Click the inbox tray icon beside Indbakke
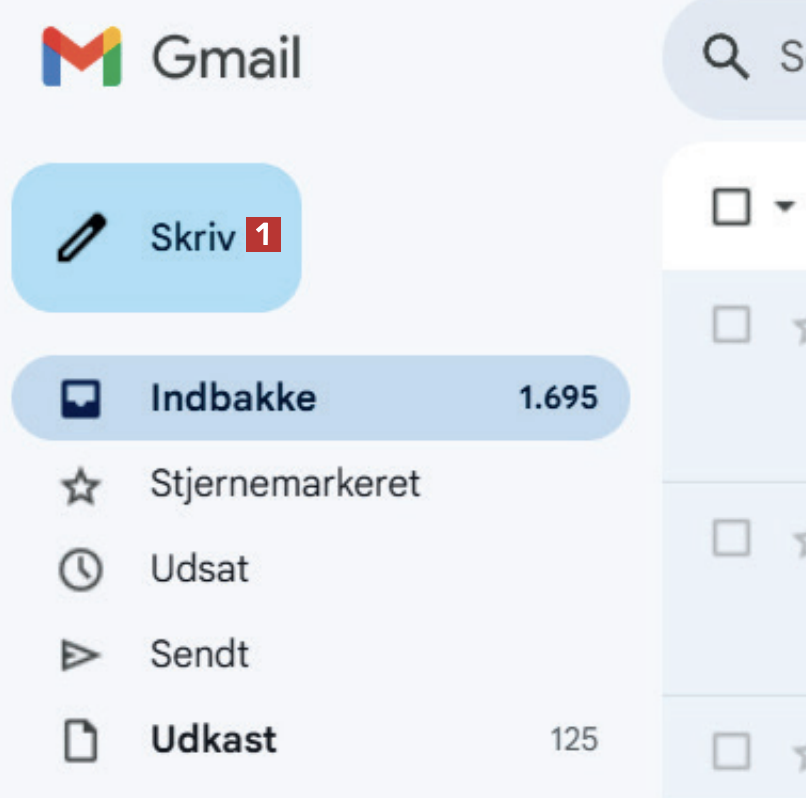This screenshot has height=798, width=806. (81, 398)
